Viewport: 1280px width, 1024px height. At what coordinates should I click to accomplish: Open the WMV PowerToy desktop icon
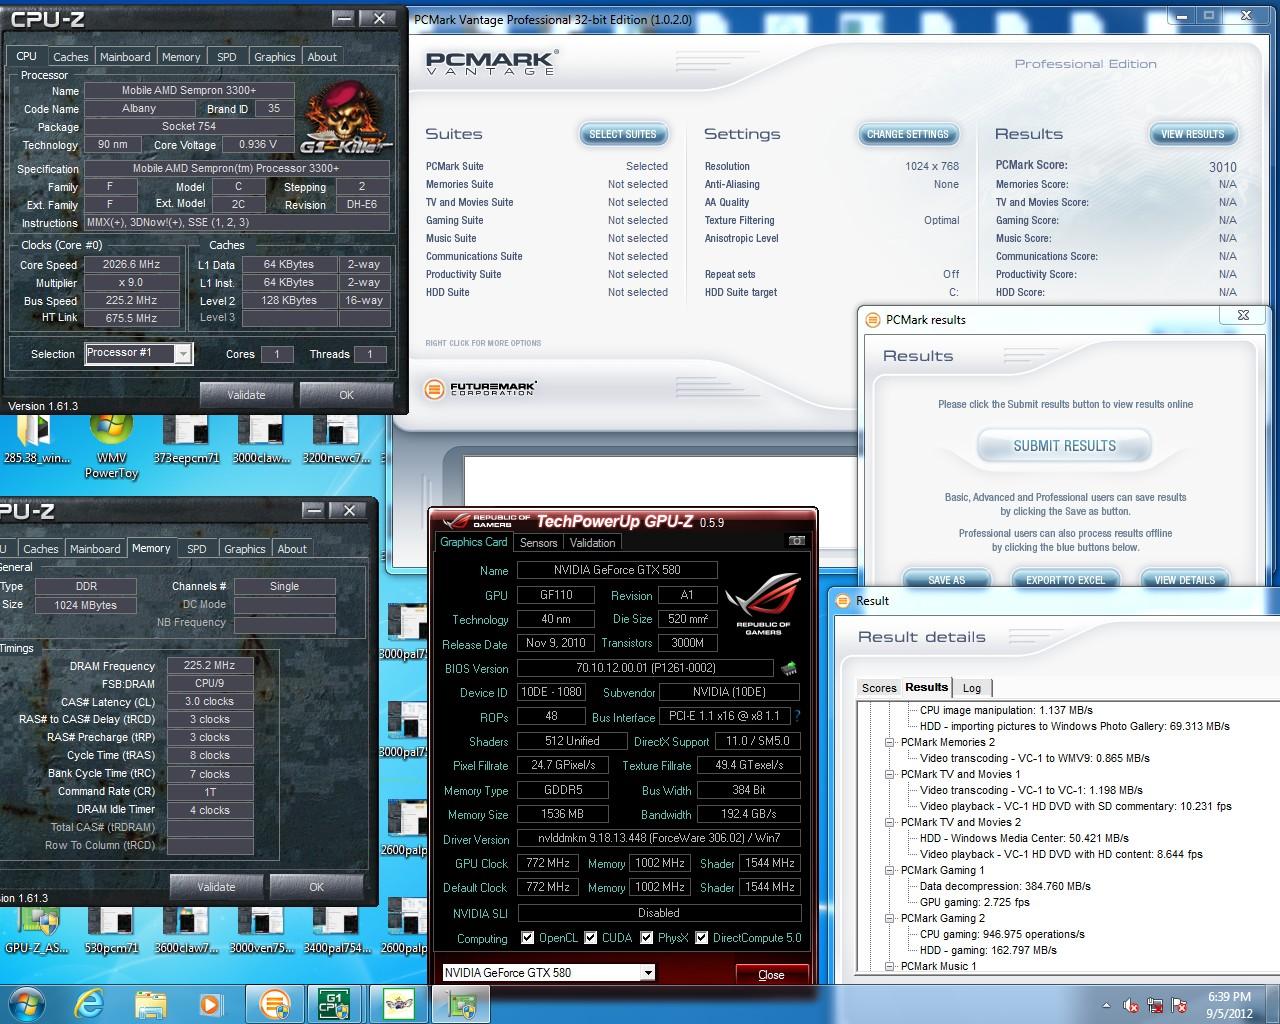point(111,446)
